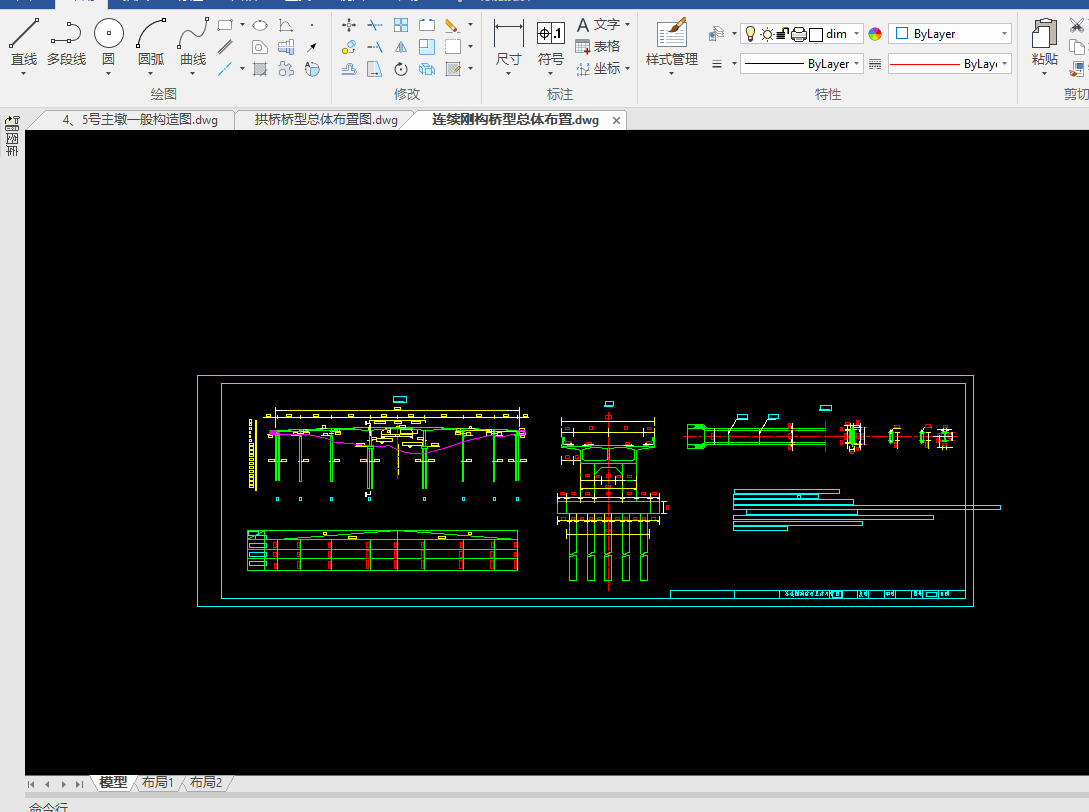Open the red ByLayer lineweight dropdown
1089x812 pixels.
coord(949,63)
